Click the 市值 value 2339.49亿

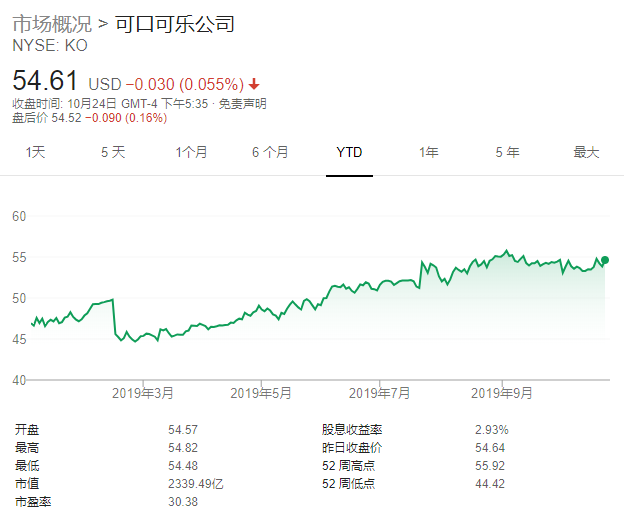[196, 485]
